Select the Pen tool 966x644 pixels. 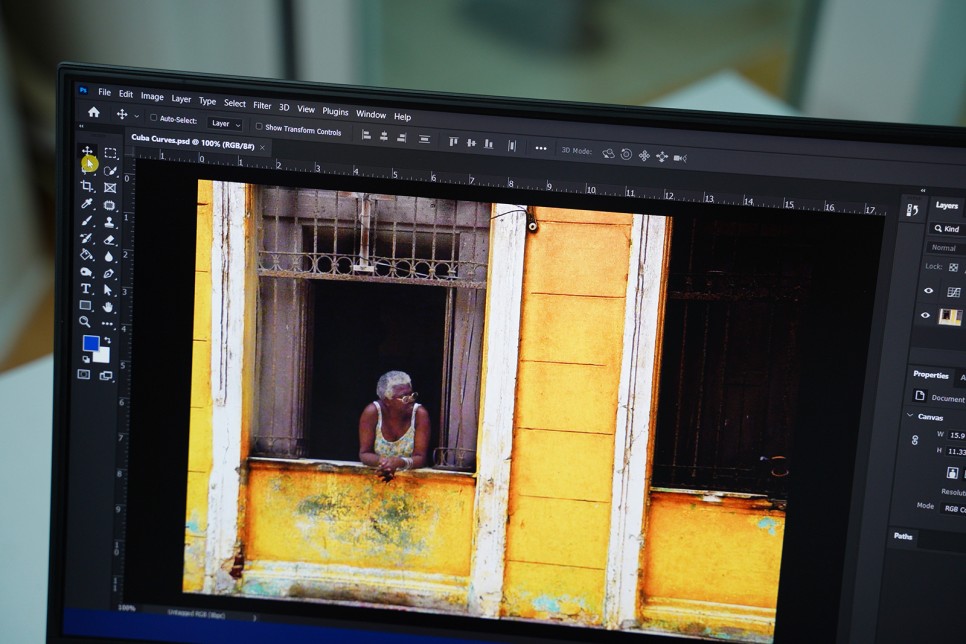coord(109,273)
